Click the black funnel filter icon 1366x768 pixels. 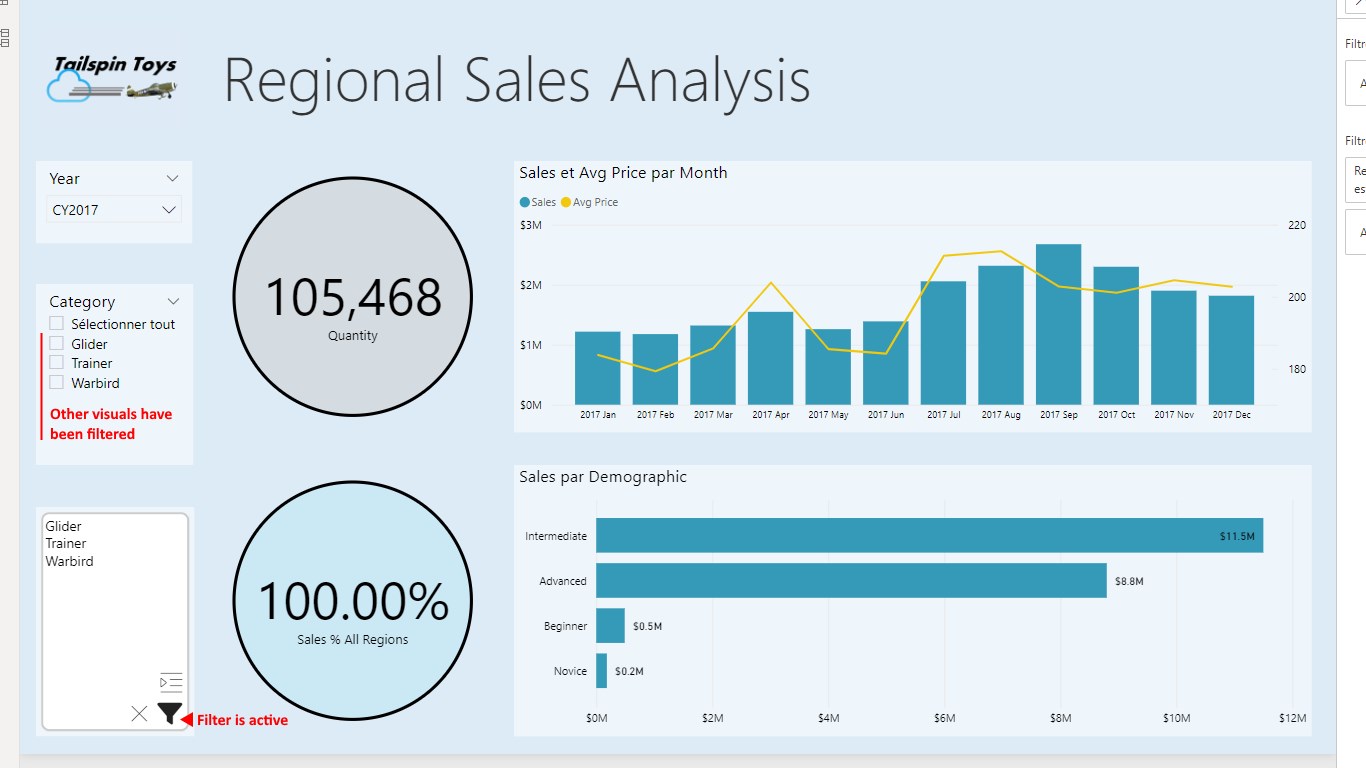point(170,714)
